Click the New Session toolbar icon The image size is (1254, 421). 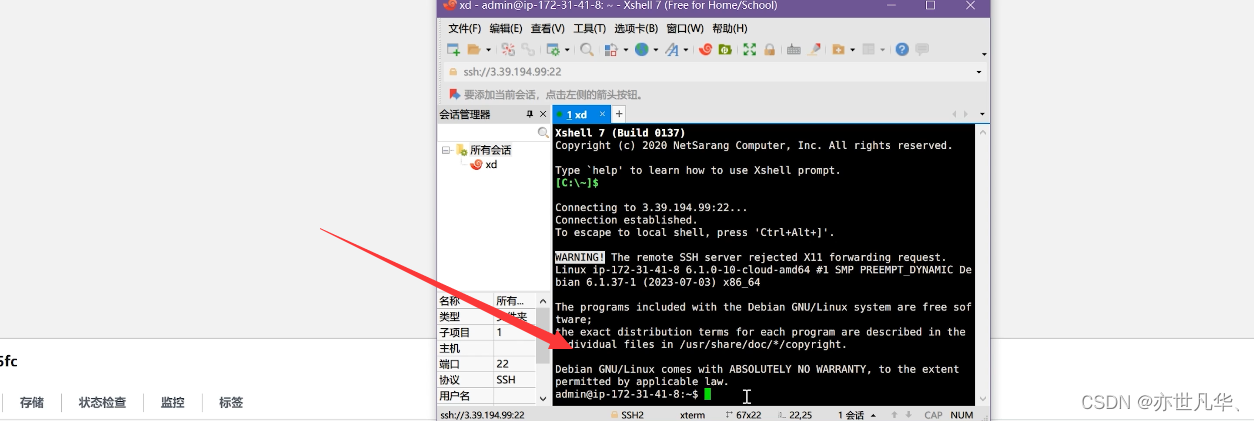tap(454, 49)
